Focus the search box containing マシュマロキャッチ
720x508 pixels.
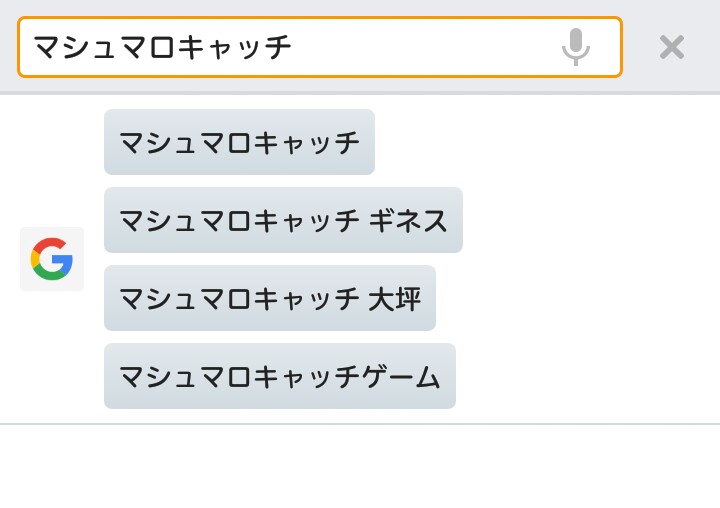[280, 47]
